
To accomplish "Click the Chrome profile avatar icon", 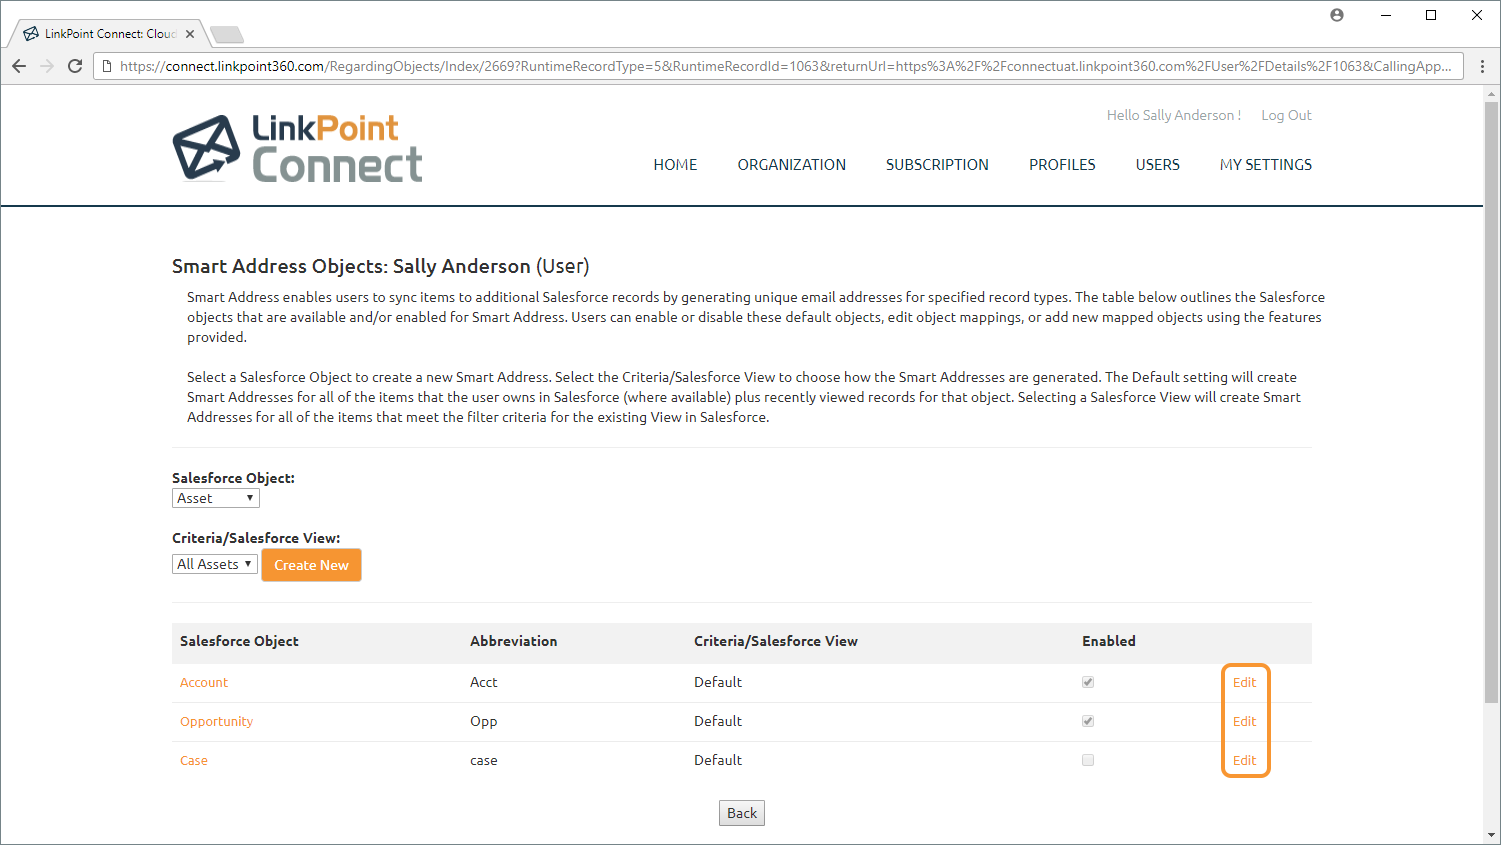I will tap(1337, 15).
